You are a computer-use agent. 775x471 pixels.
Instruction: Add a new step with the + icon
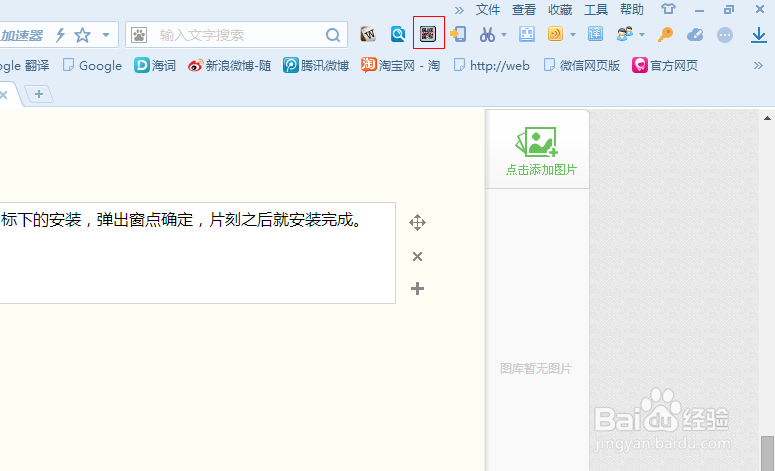pos(417,289)
